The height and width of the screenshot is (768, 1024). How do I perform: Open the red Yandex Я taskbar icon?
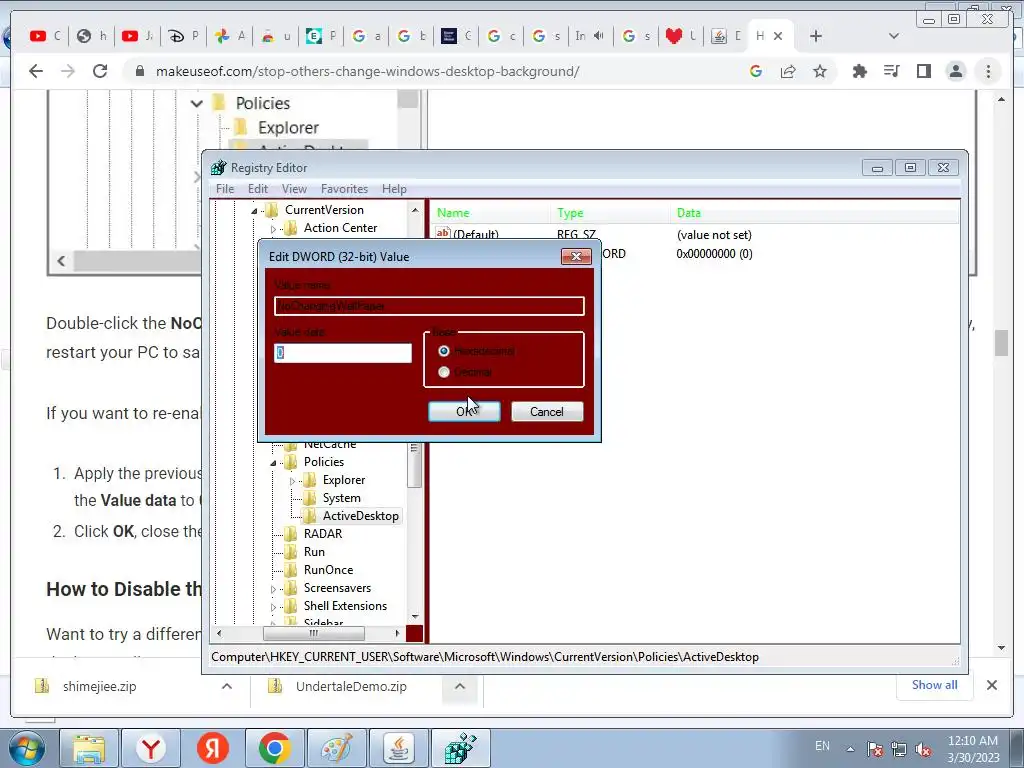tap(213, 748)
